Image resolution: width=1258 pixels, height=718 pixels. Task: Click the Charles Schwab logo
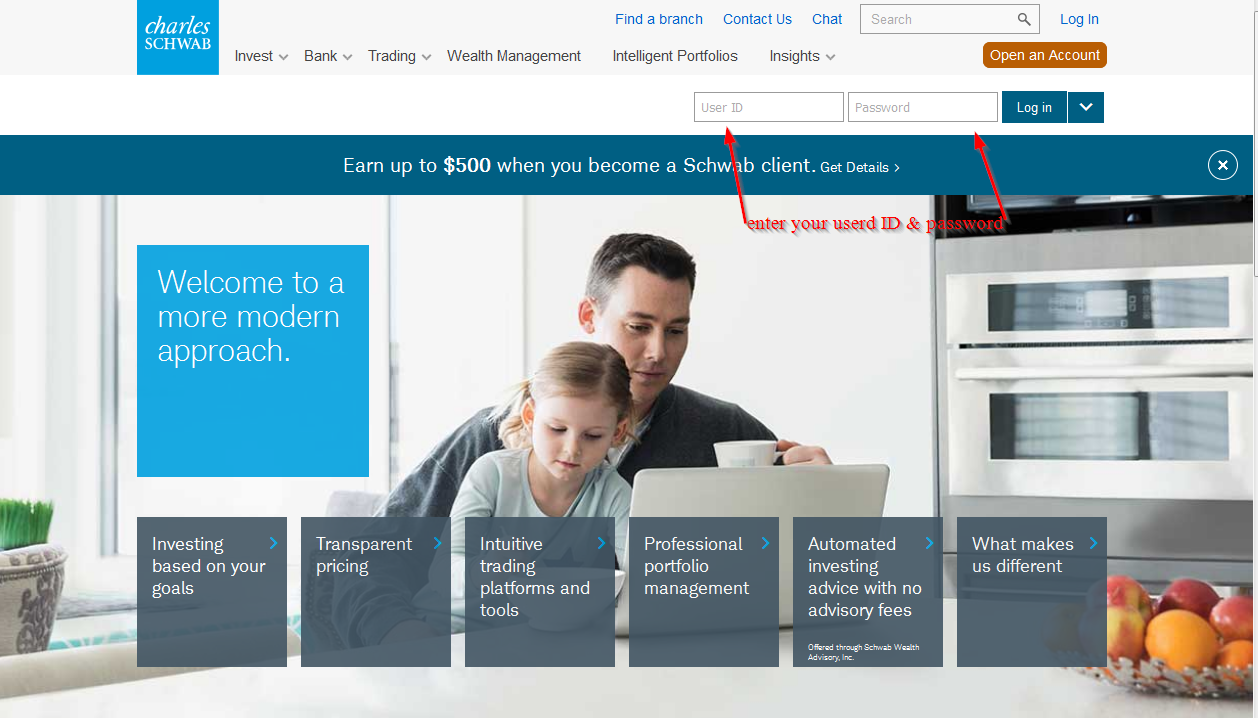point(178,37)
